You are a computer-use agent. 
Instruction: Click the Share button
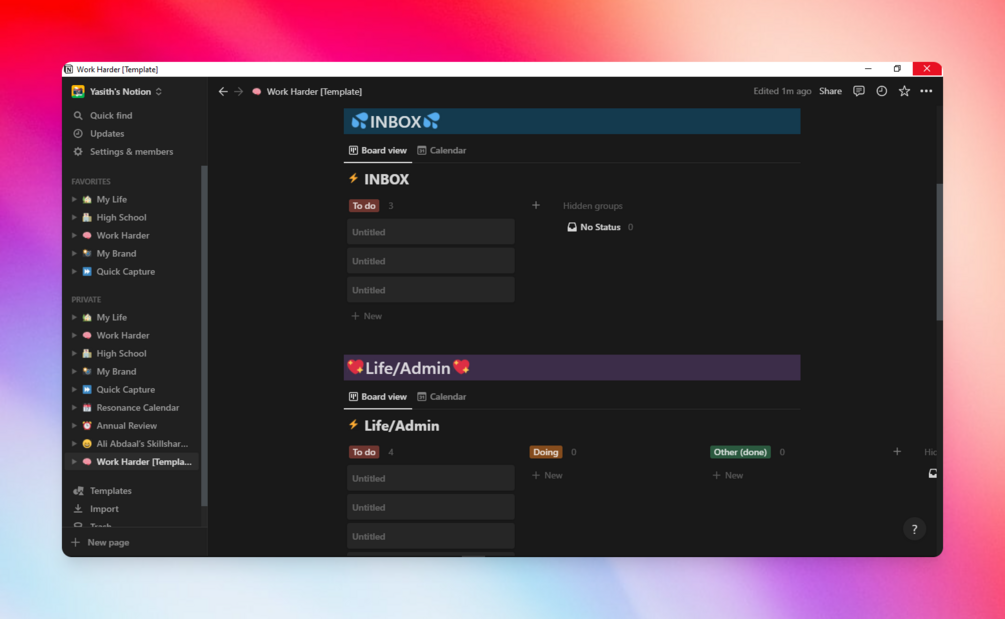[x=830, y=91]
